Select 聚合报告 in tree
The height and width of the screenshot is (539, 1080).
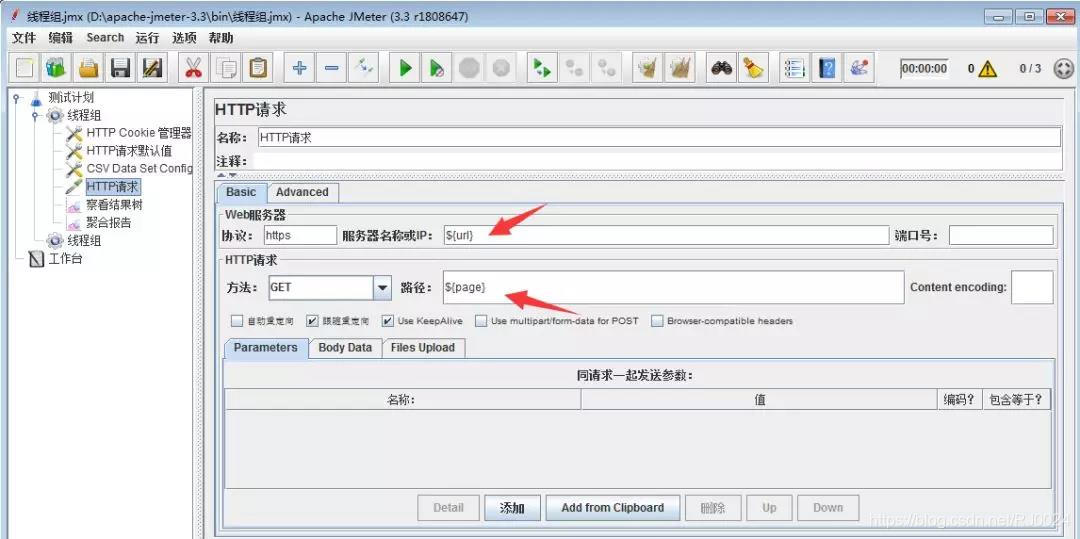[109, 222]
